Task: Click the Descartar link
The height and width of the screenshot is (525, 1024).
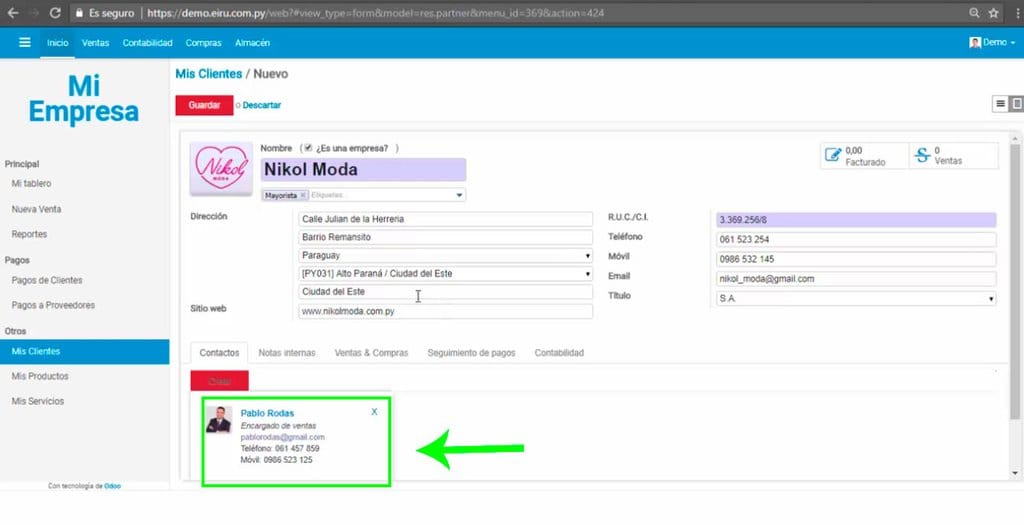Action: pos(262,105)
